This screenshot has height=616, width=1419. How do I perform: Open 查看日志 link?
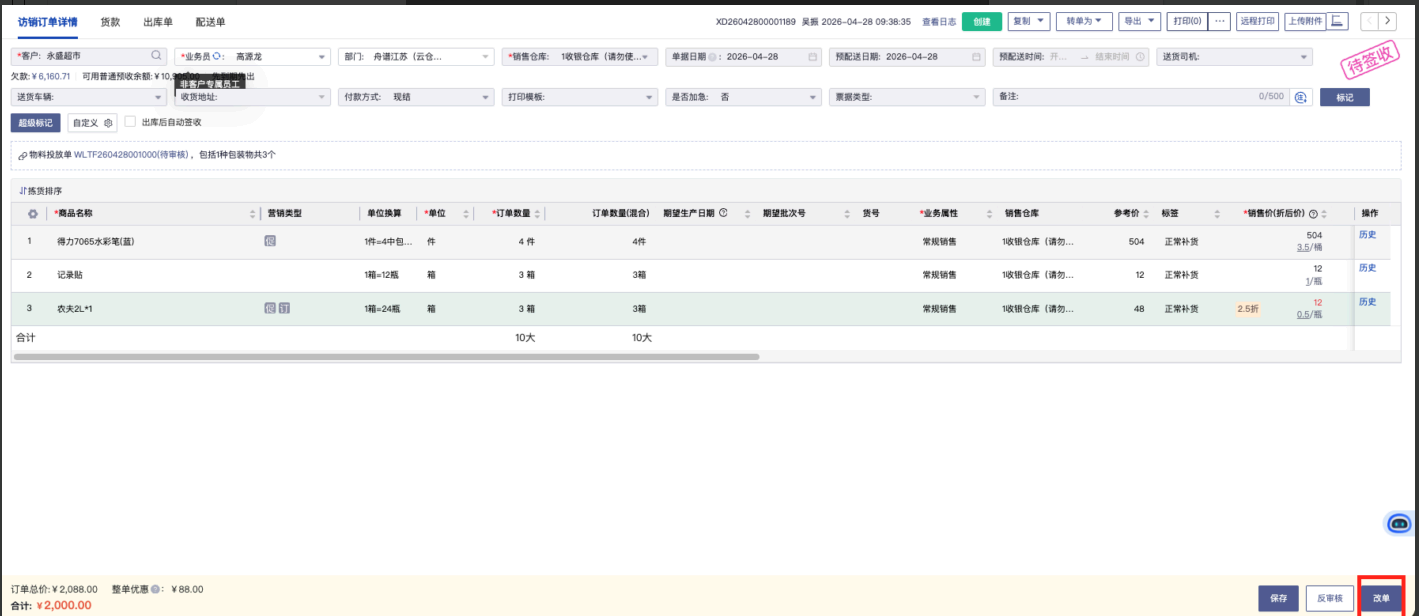(x=938, y=21)
